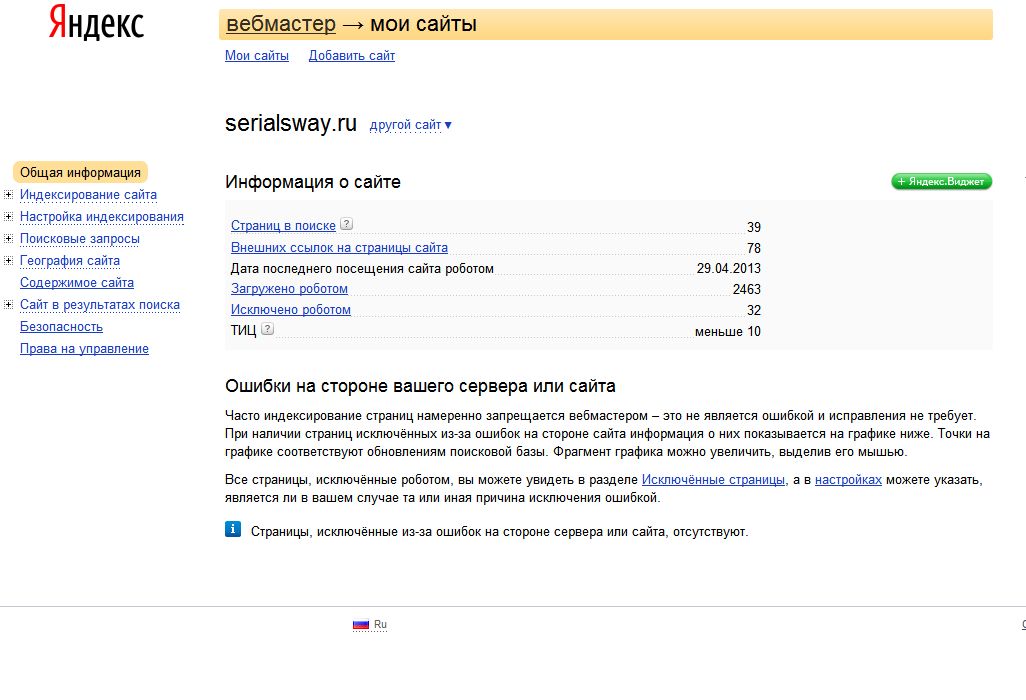This screenshot has width=1026, height=700.
Task: Click Дата последнего посещения сайта роботом label
Action: [x=362, y=269]
